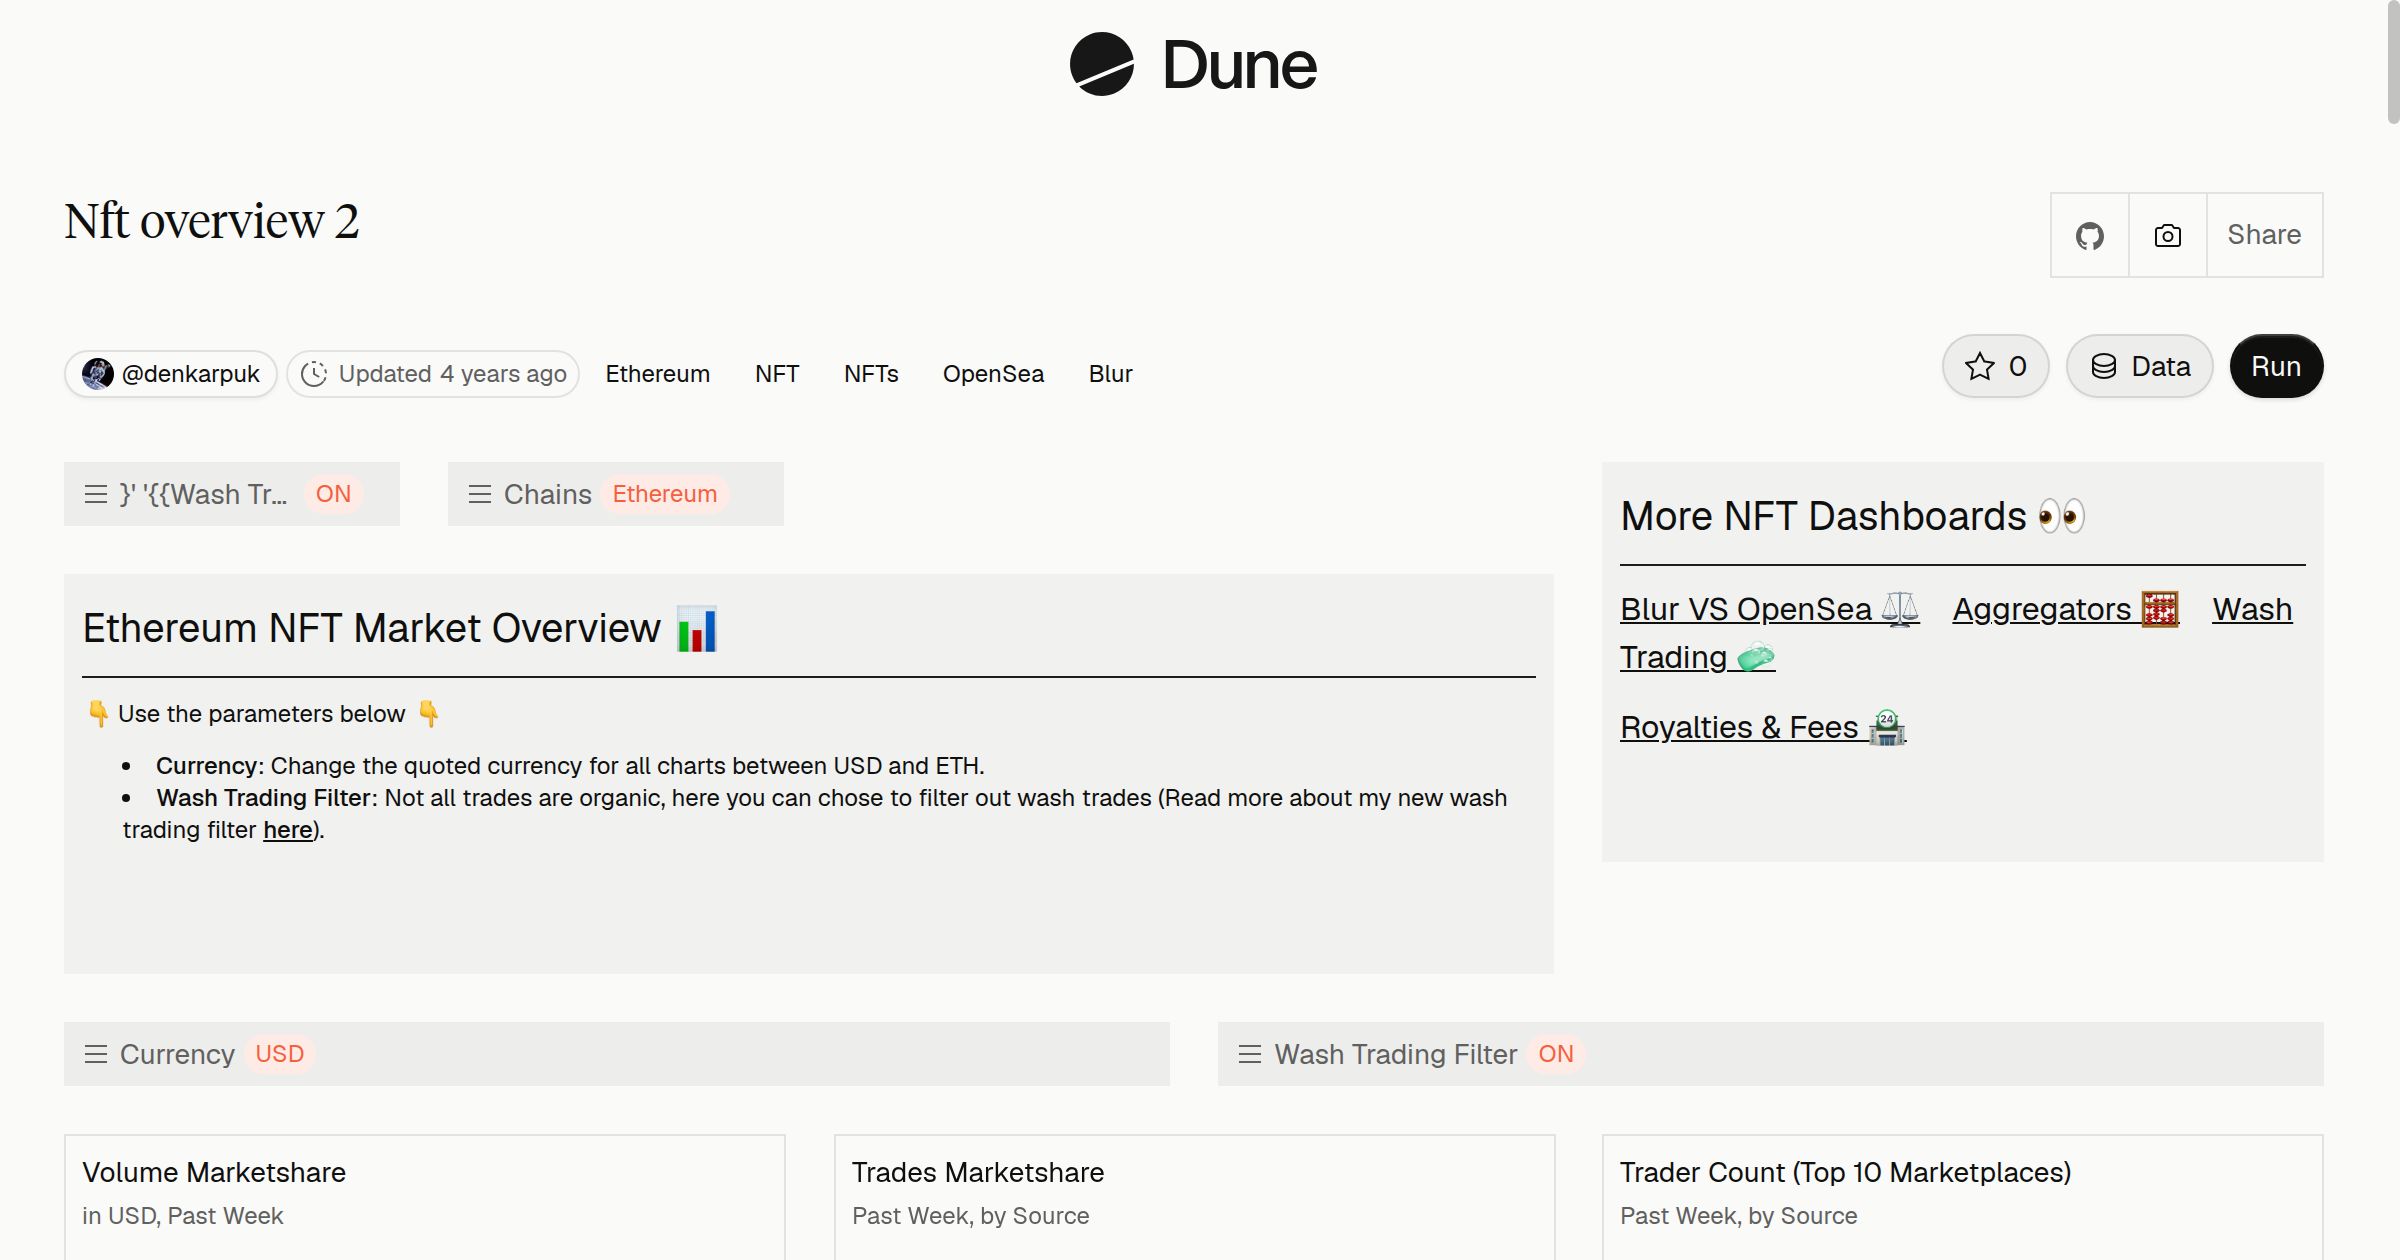Viewport: 2400px width, 1260px height.
Task: Click the page vertical scrollbar thumb
Action: coord(2393,62)
